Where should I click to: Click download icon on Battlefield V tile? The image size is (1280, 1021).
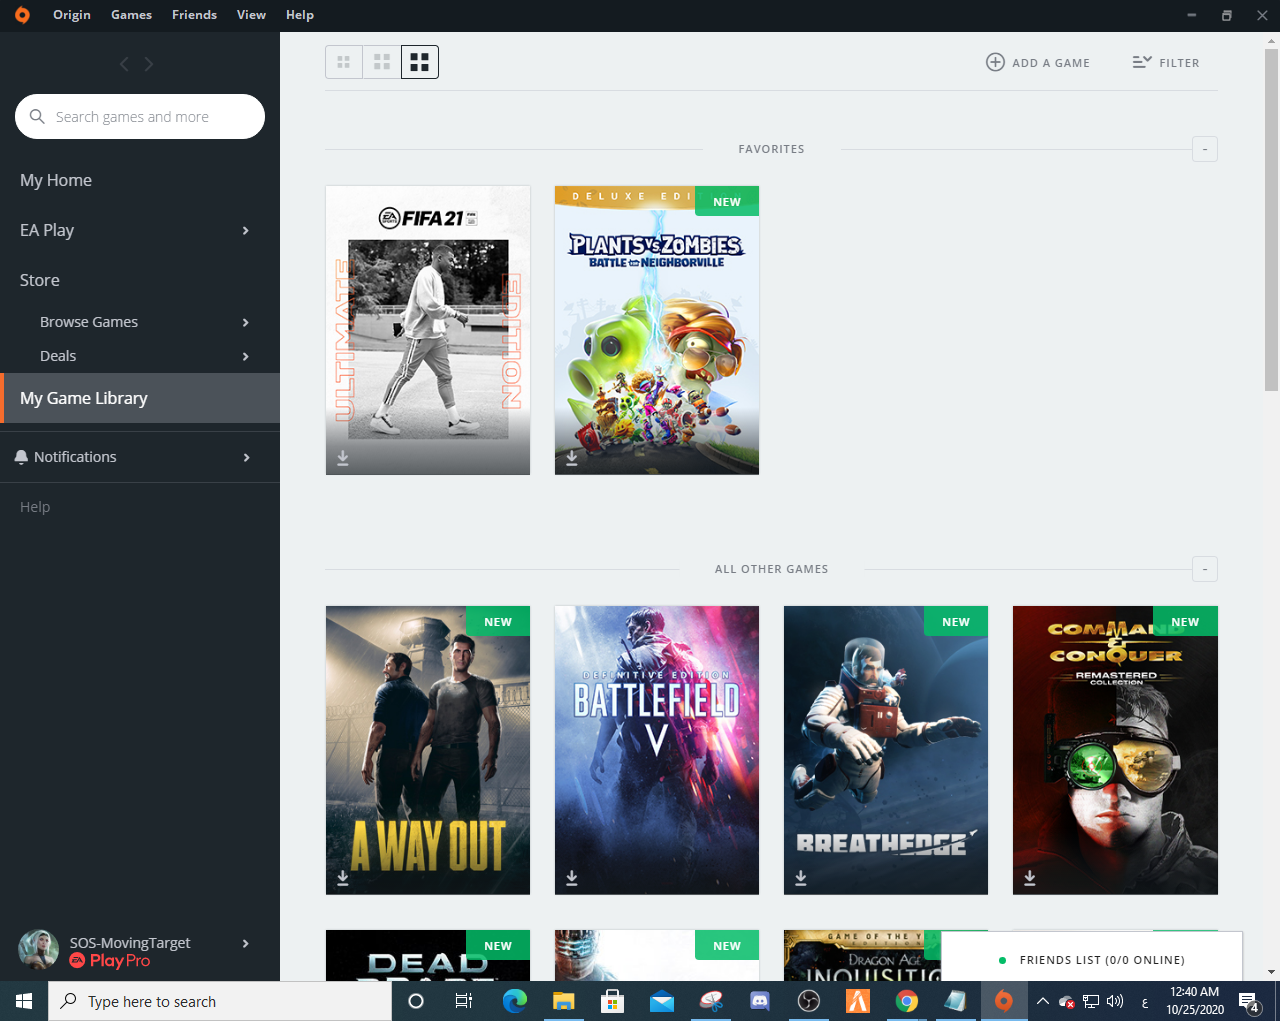point(572,877)
